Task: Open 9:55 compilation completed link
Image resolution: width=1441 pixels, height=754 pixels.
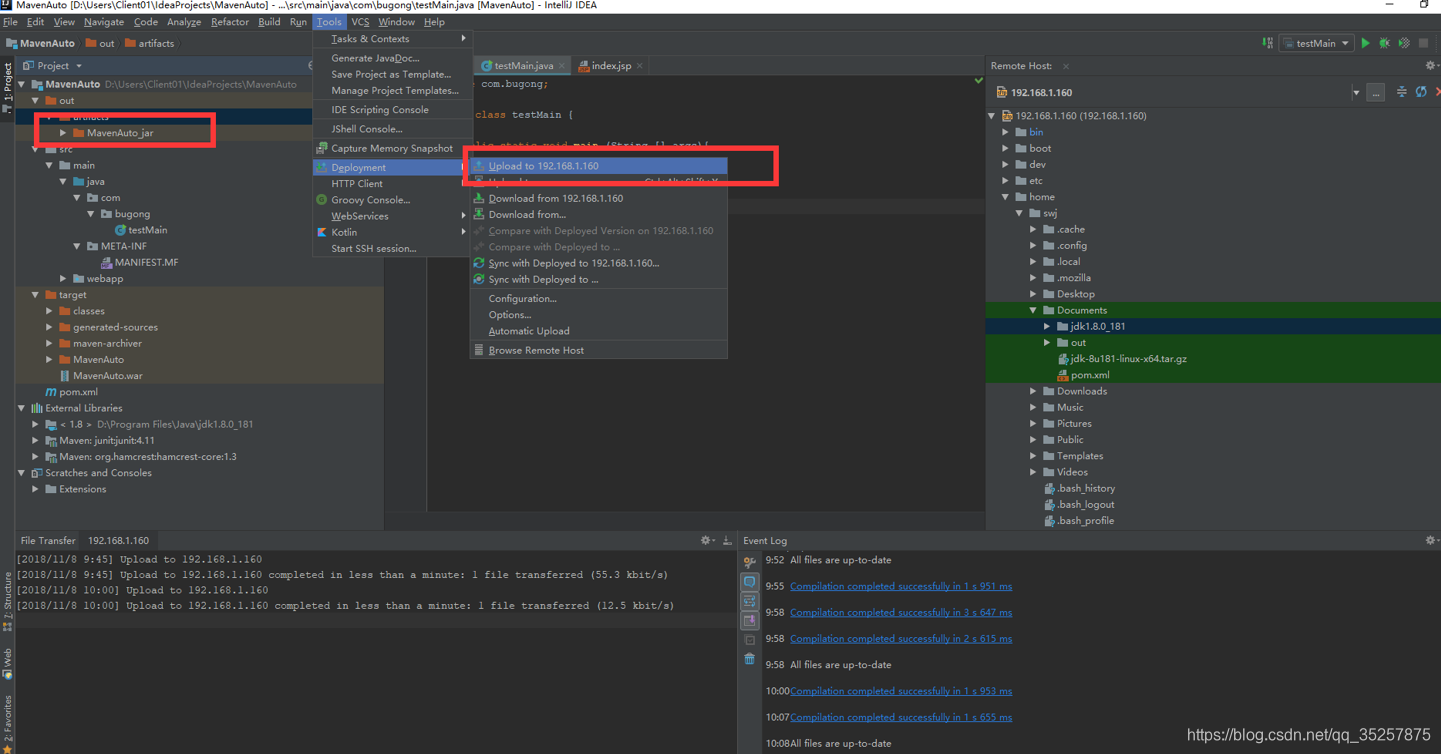Action: point(901,586)
